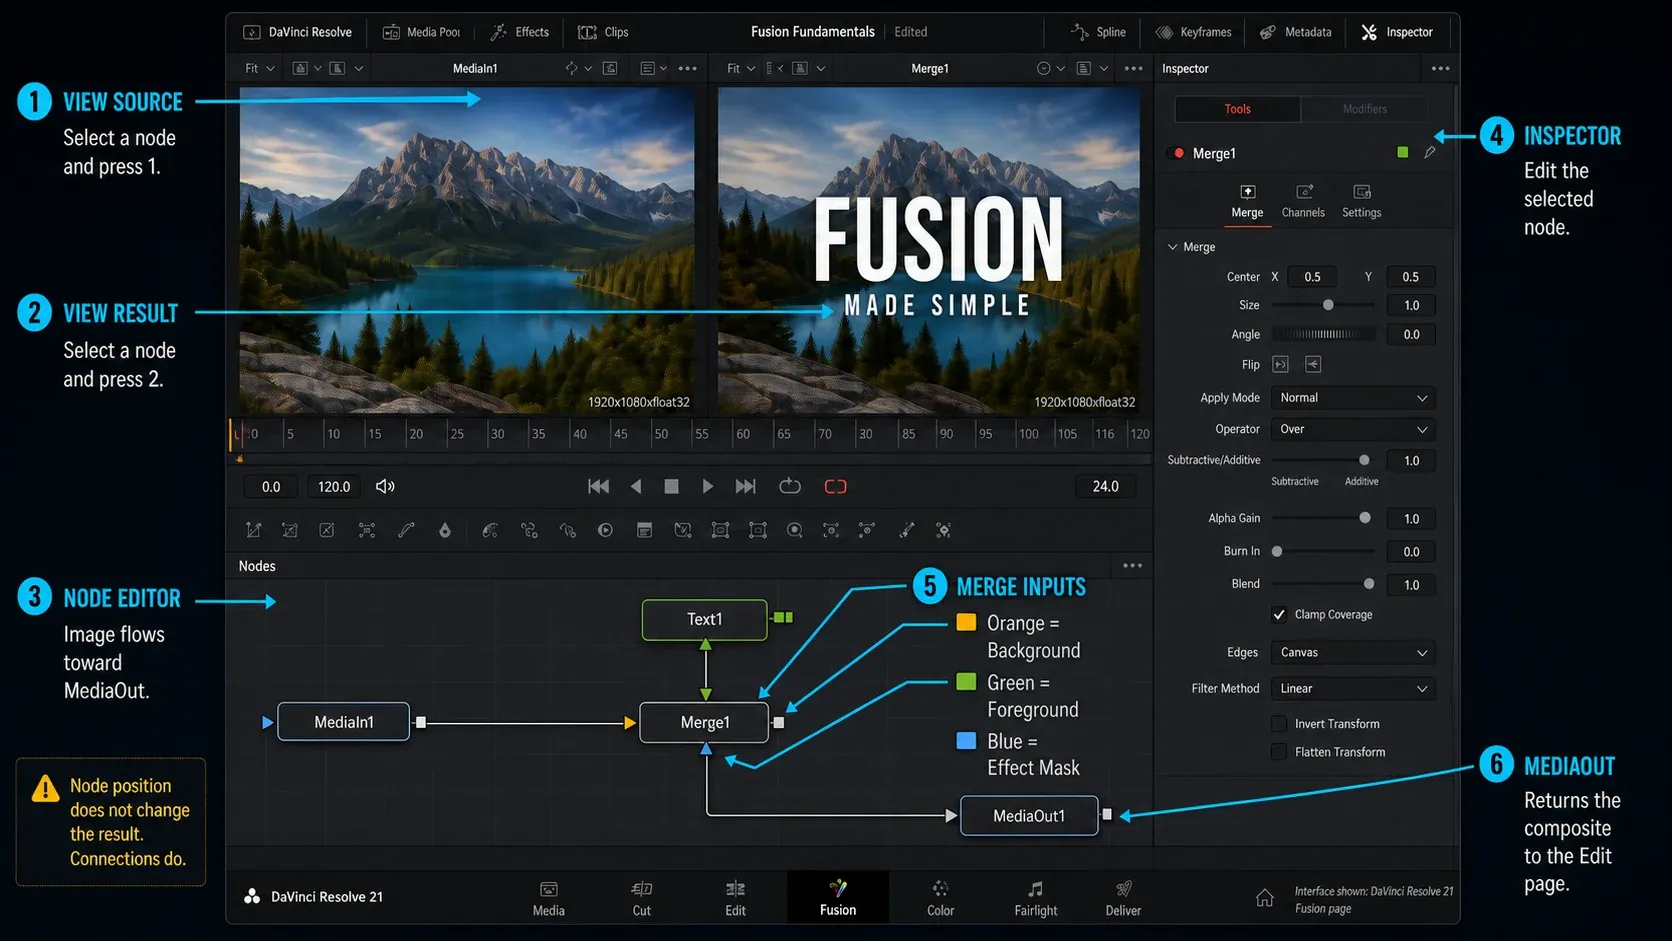Viewport: 1672px width, 941px height.
Task: Adjust the Alpha Gain slider
Action: pyautogui.click(x=1323, y=518)
